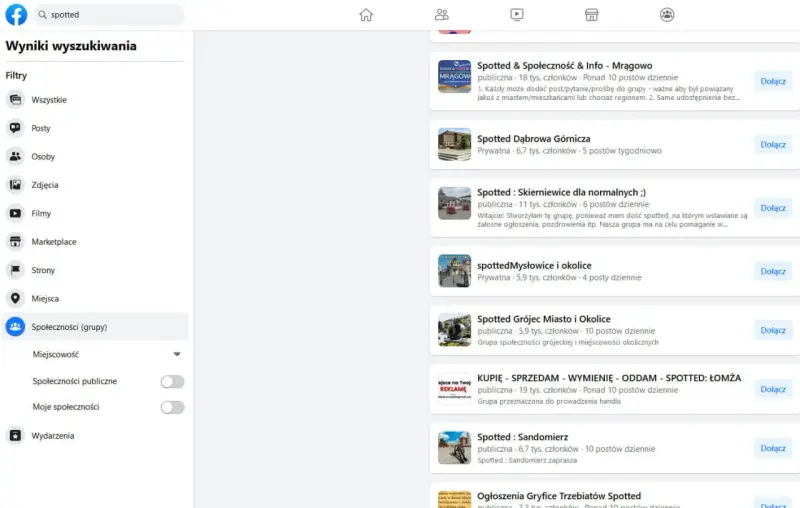This screenshot has width=800, height=508.
Task: Click the Zdjęcia photo icon
Action: [15, 185]
